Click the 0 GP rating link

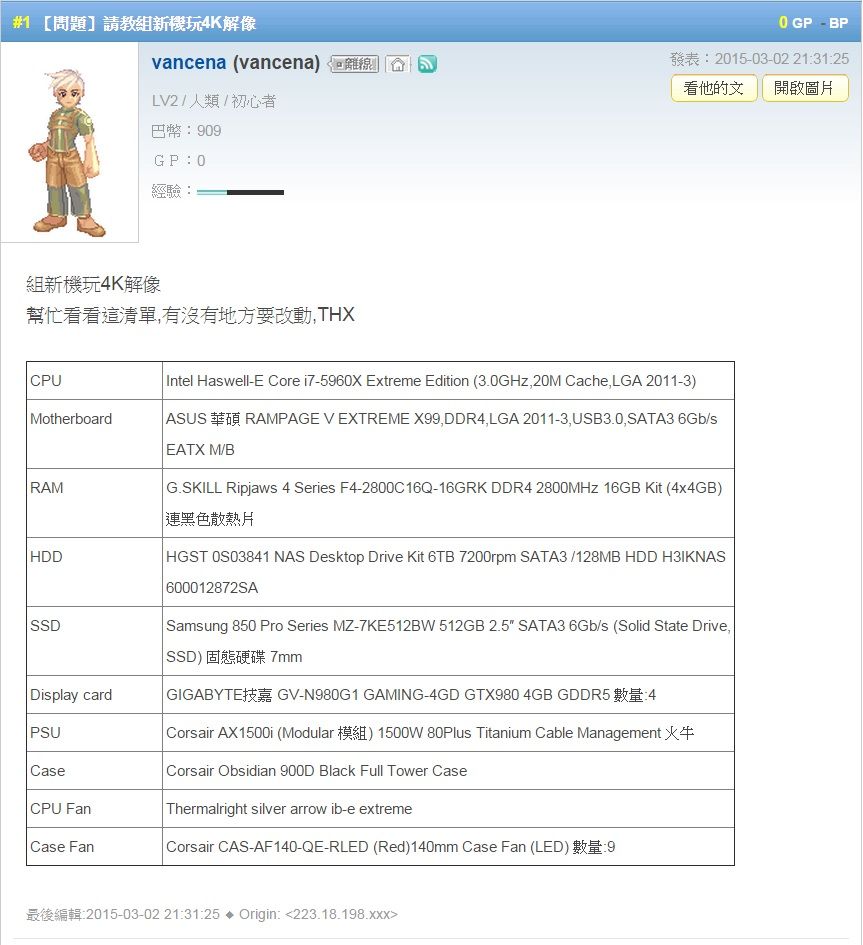pyautogui.click(x=795, y=23)
